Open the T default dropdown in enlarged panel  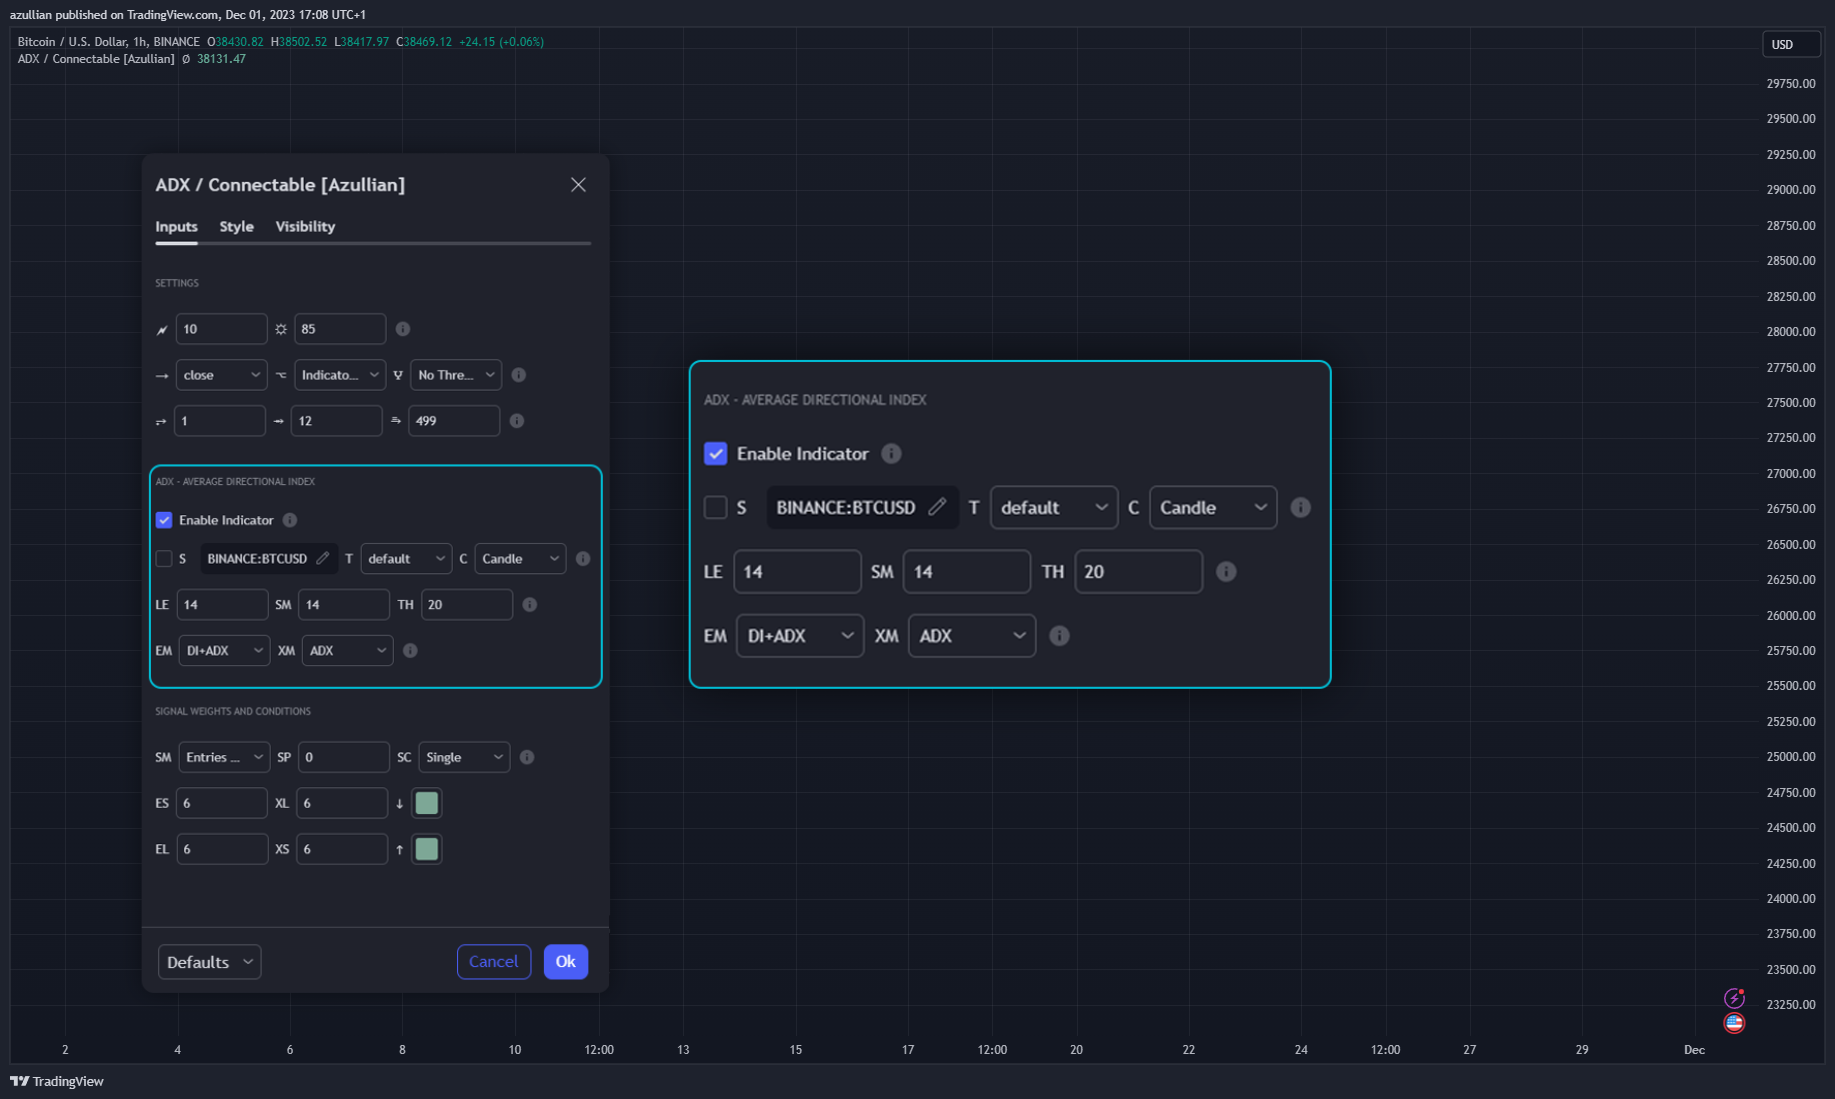1054,507
